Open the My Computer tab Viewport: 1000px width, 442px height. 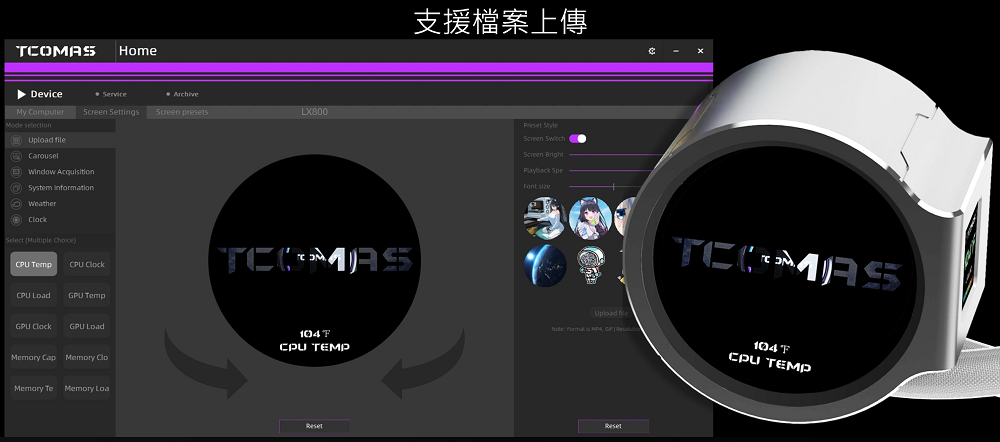tap(40, 112)
